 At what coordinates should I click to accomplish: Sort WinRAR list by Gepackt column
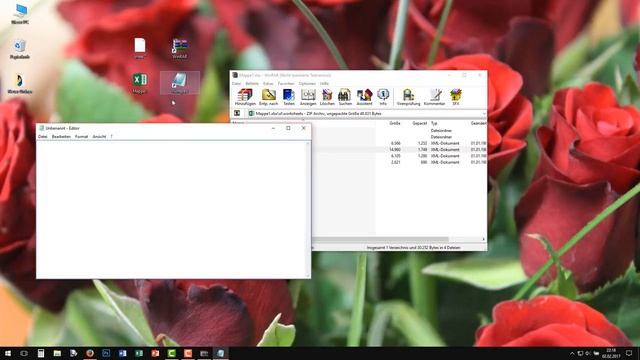click(x=419, y=123)
